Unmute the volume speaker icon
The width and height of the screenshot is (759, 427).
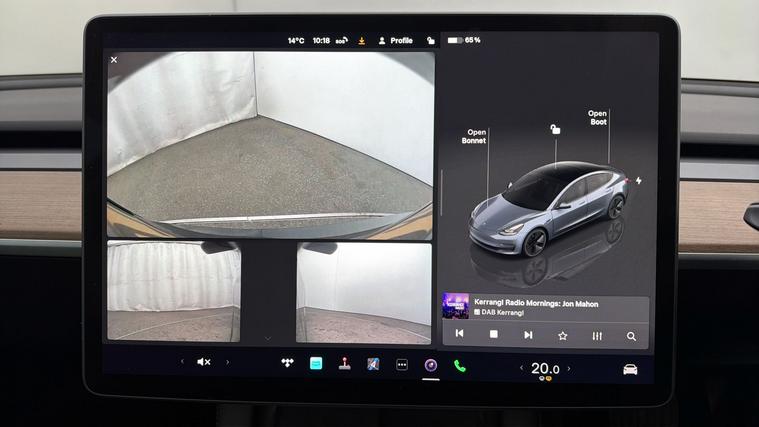coord(204,362)
